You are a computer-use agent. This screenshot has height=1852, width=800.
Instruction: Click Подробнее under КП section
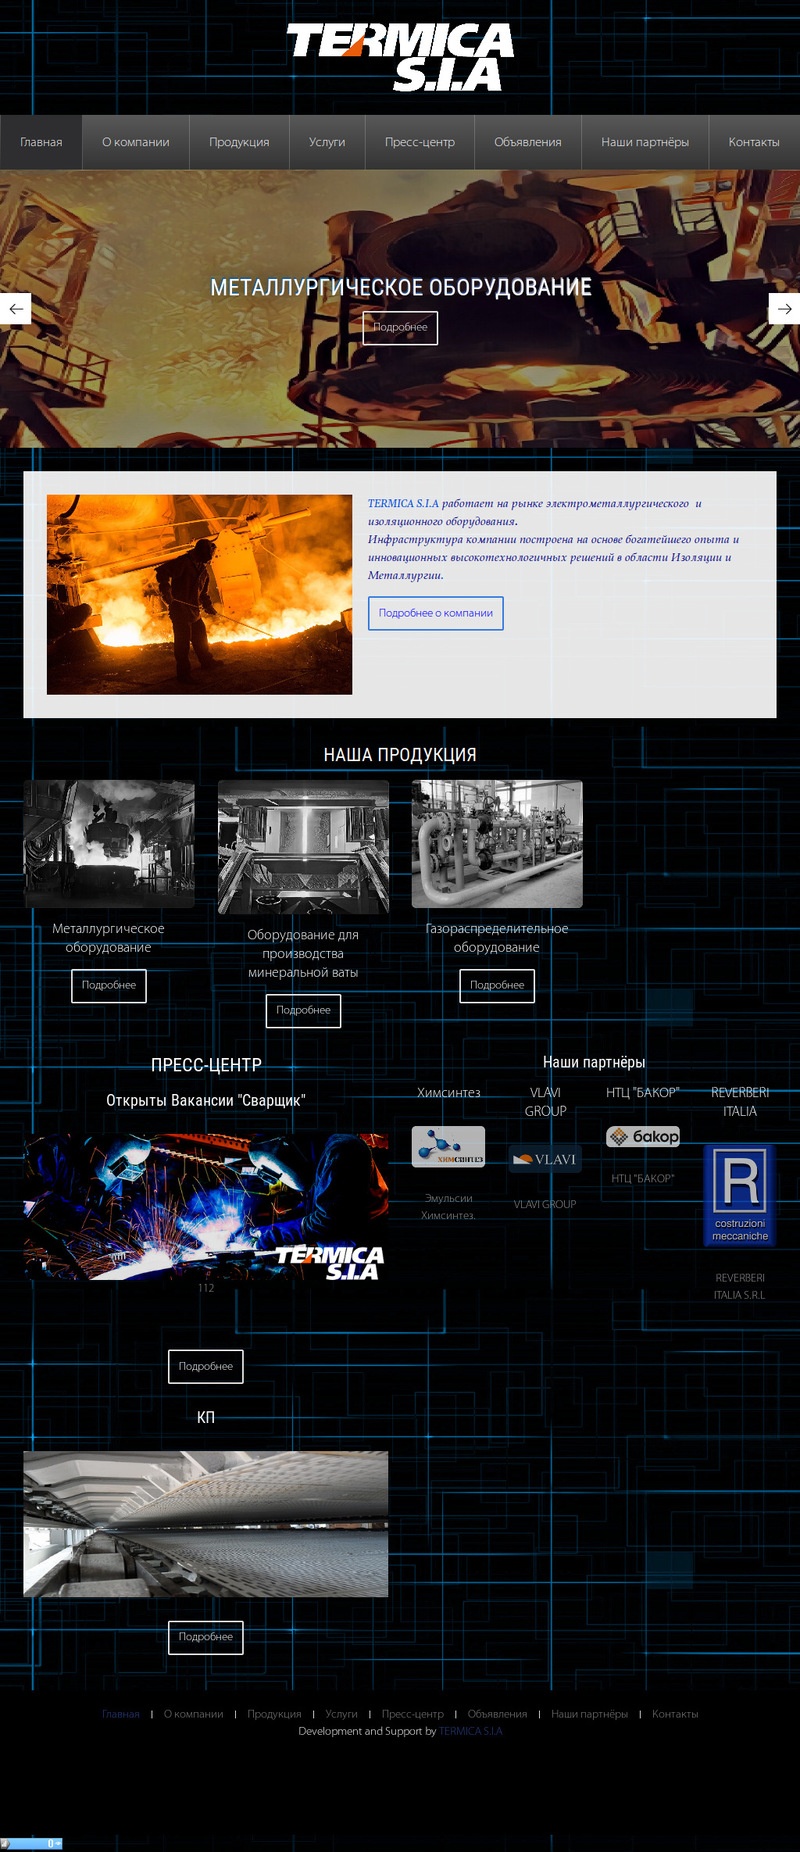pyautogui.click(x=206, y=1637)
